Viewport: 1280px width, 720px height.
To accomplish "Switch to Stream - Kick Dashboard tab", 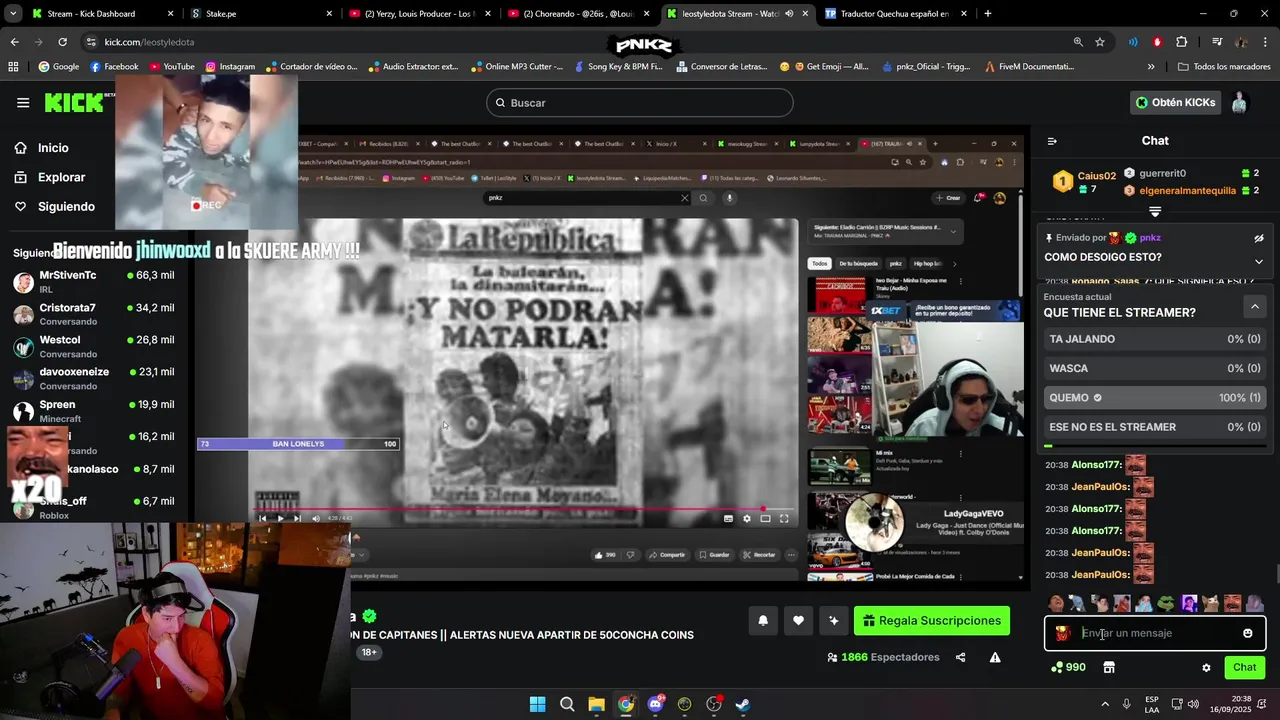I will [100, 14].
